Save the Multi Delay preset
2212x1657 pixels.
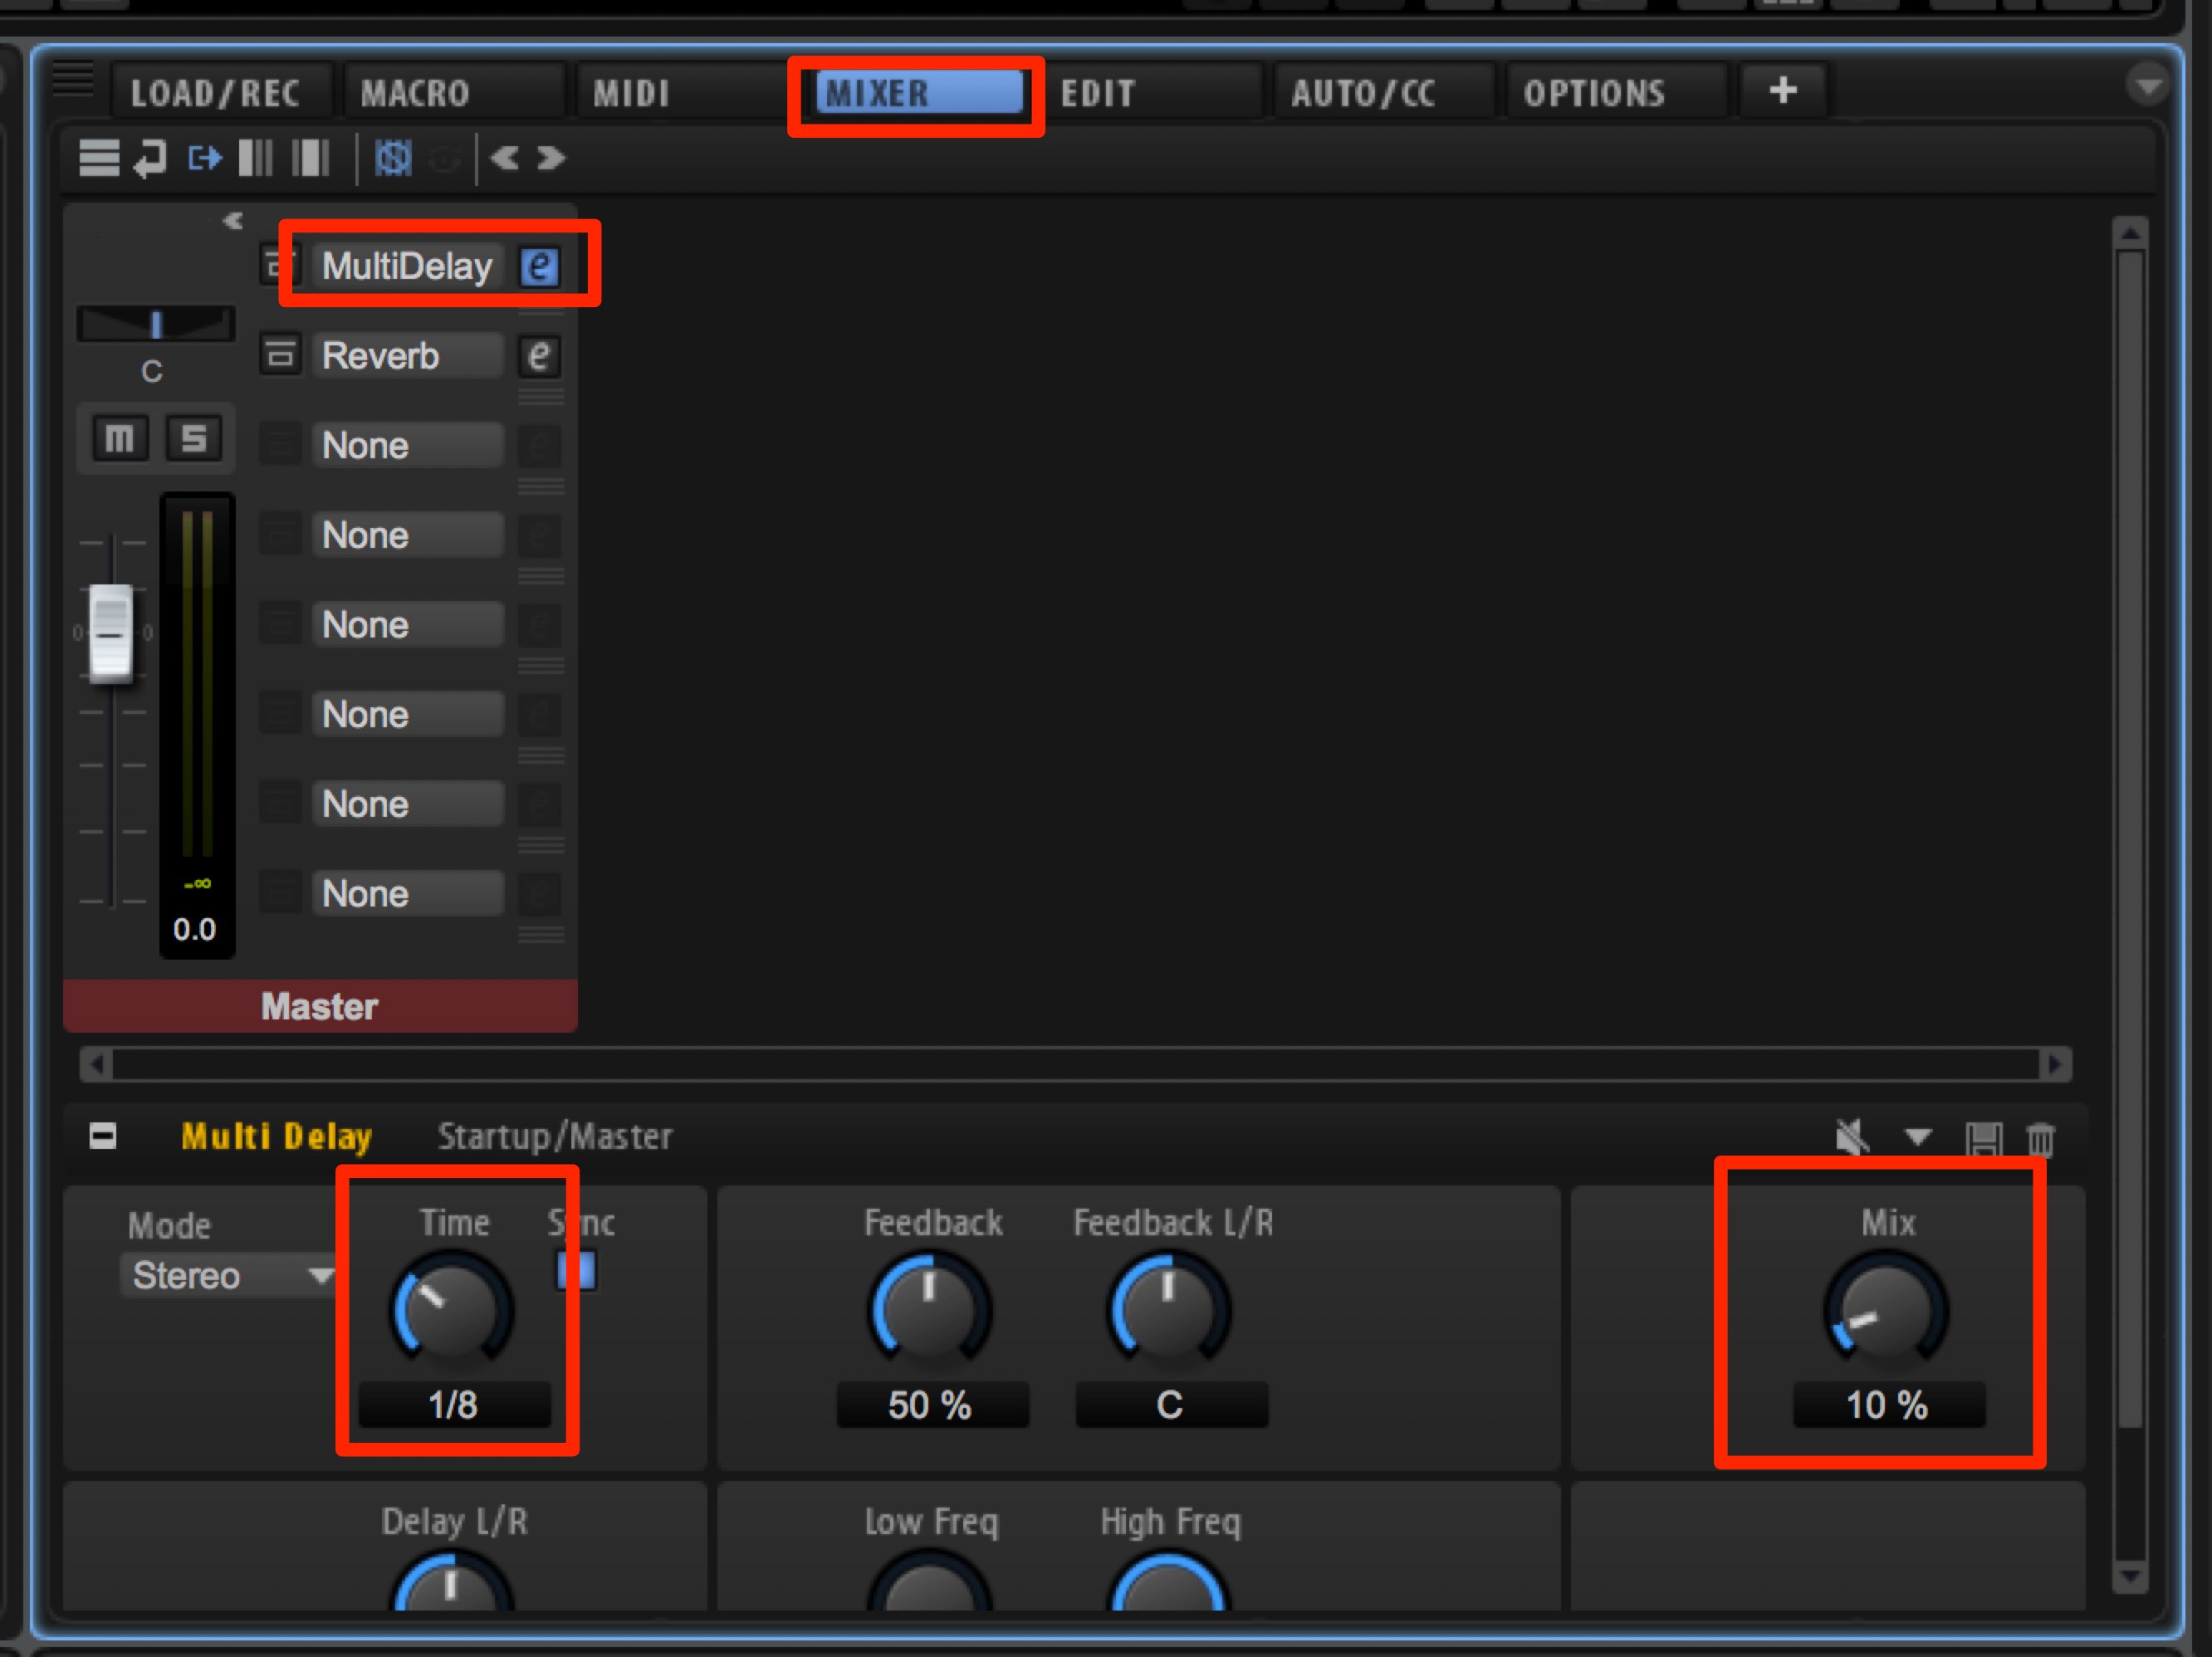(1984, 1138)
